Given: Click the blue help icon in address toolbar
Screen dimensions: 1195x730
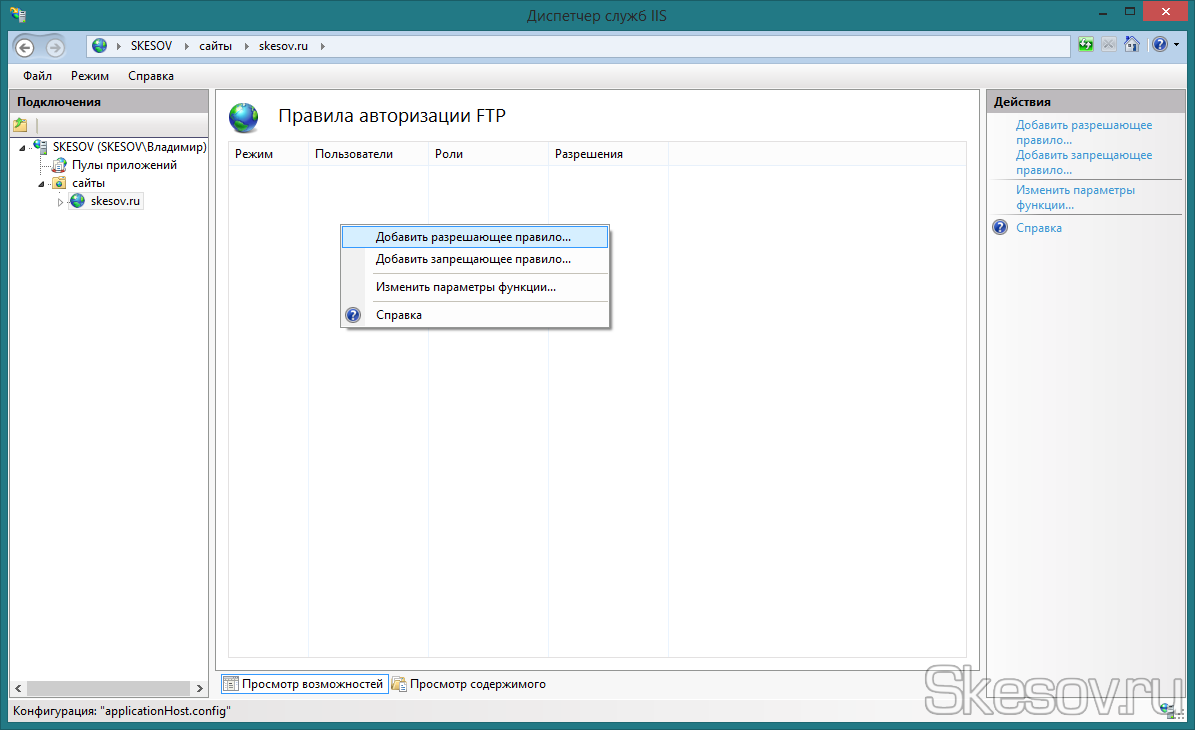Looking at the screenshot, I should coord(1158,45).
